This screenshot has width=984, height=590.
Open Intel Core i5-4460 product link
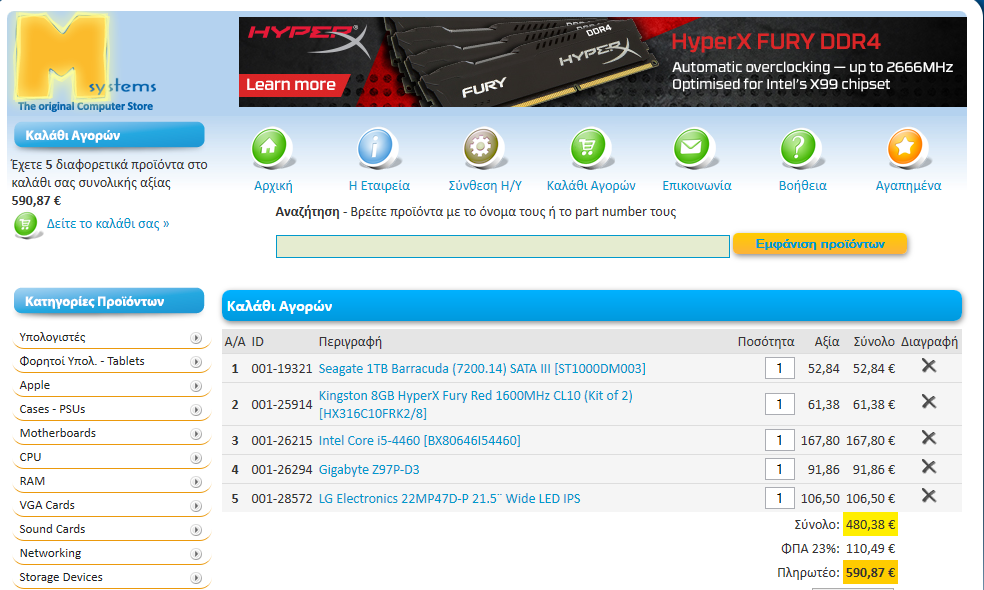[419, 441]
